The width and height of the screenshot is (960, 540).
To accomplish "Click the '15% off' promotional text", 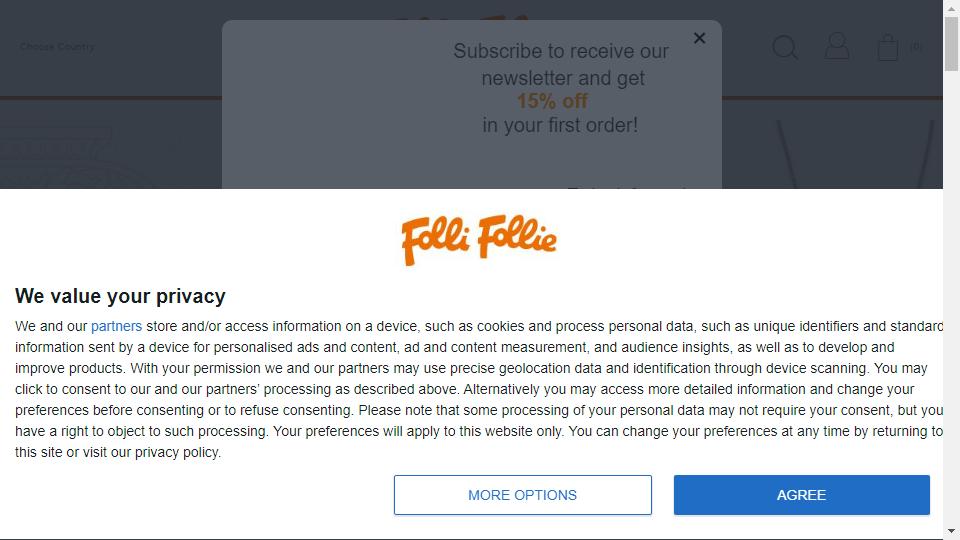I will pos(552,101).
